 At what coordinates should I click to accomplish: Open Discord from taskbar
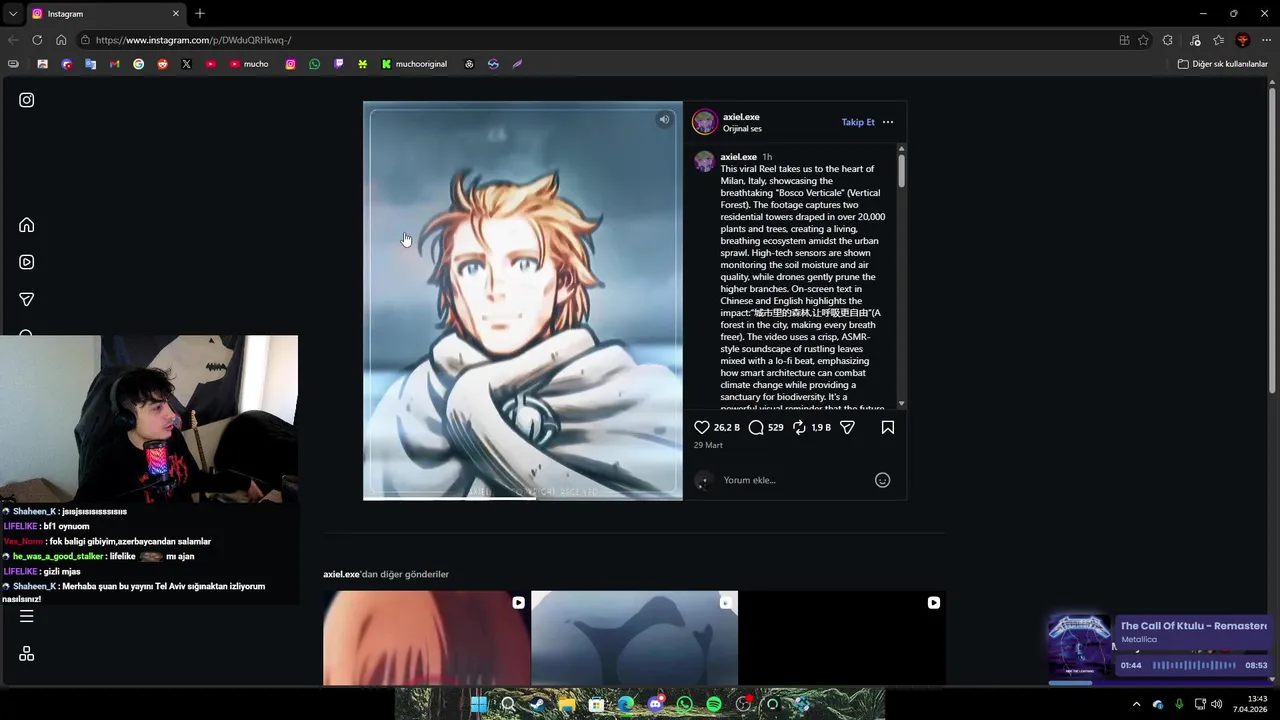pyautogui.click(x=655, y=704)
